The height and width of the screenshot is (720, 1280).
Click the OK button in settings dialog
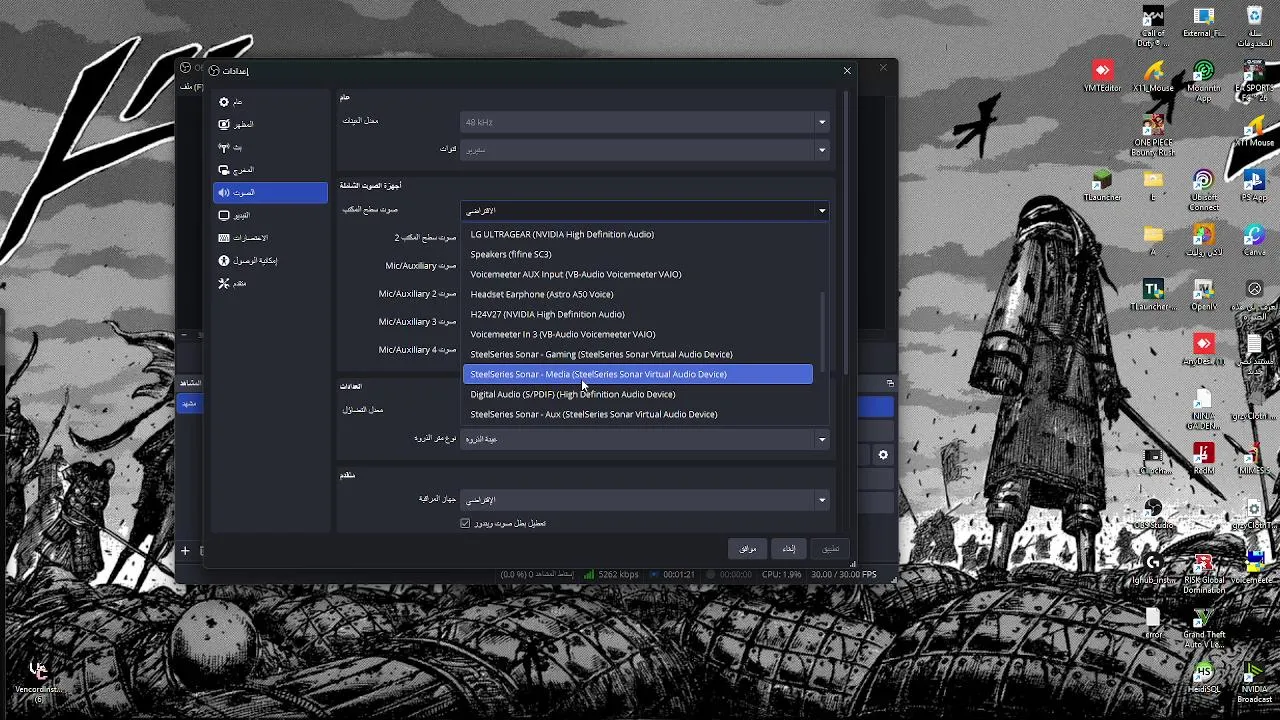(748, 549)
